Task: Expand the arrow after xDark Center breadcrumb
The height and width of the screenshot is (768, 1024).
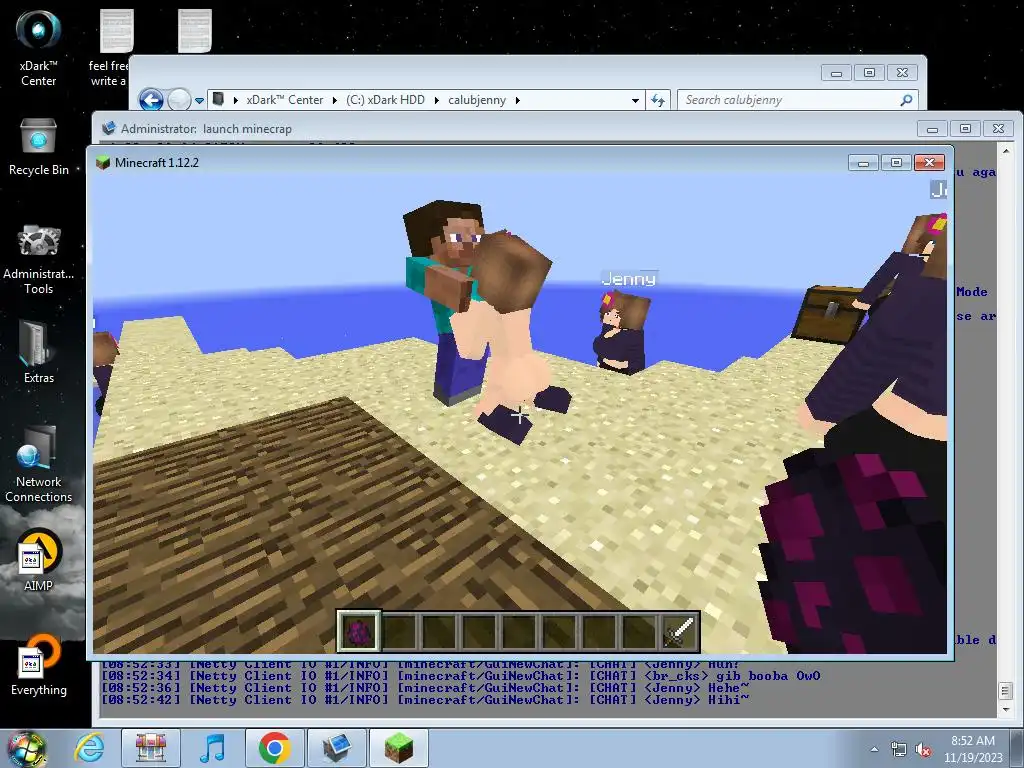Action: 334,100
